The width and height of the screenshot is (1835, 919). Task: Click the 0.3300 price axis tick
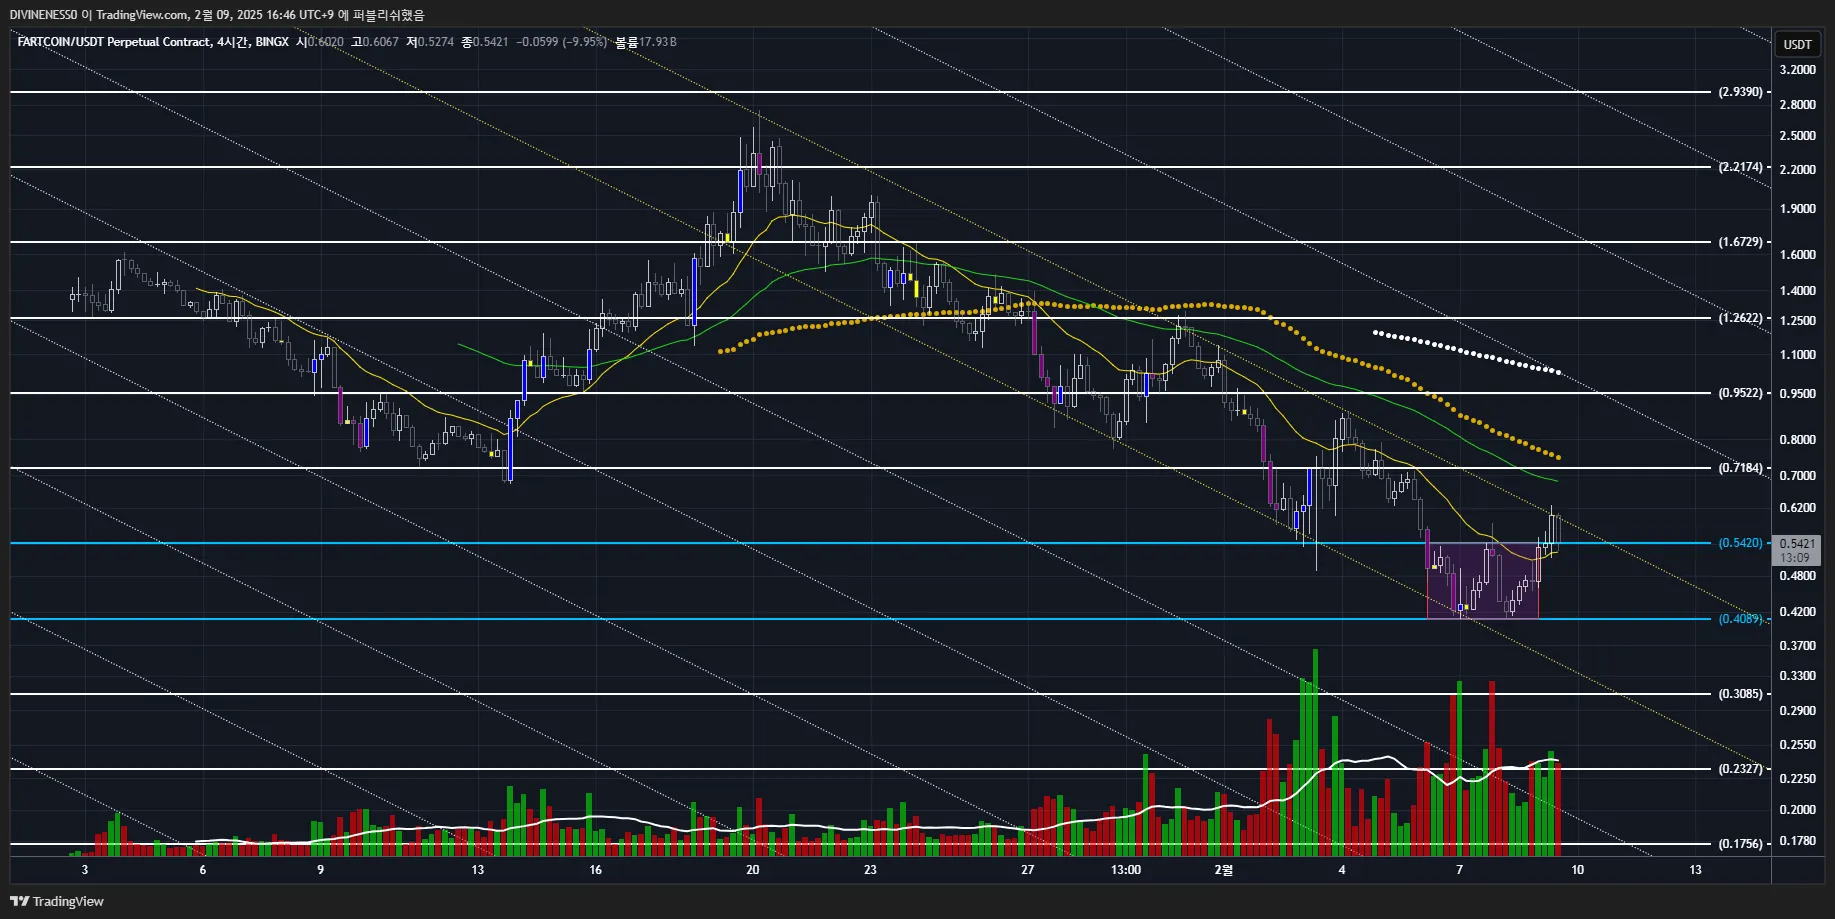coord(1797,676)
